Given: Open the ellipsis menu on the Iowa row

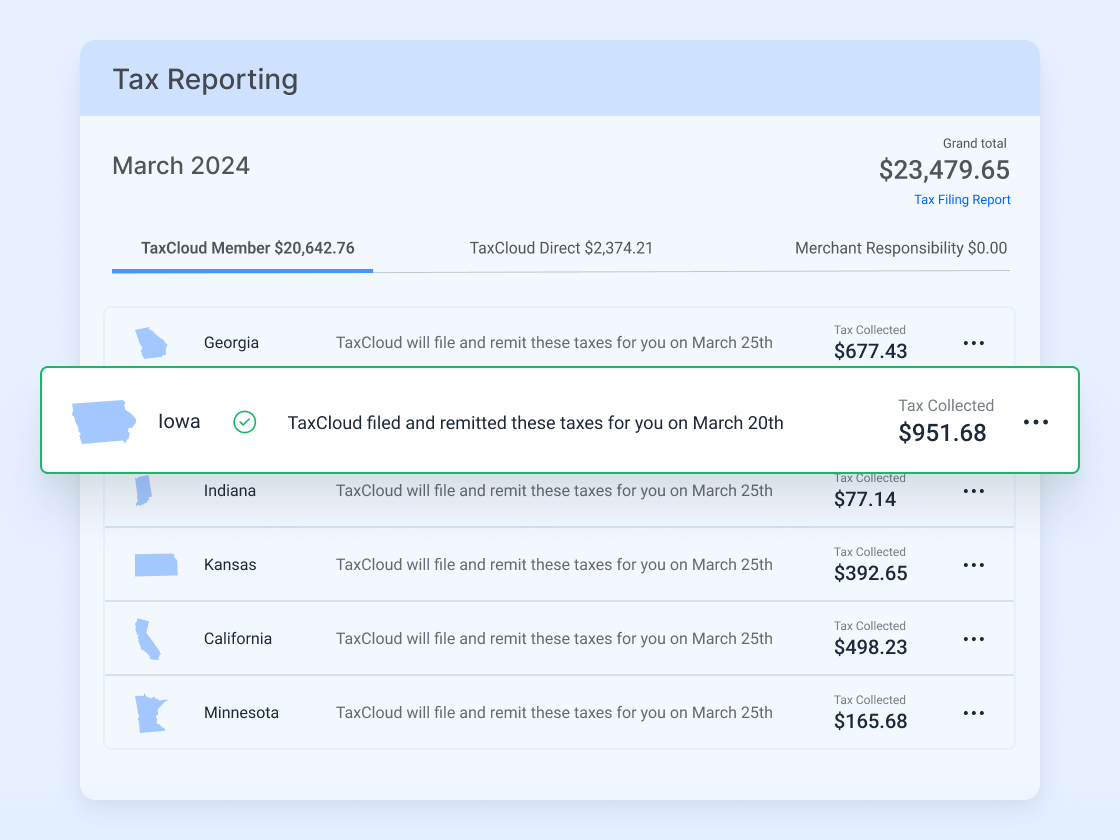Looking at the screenshot, I should [1036, 422].
